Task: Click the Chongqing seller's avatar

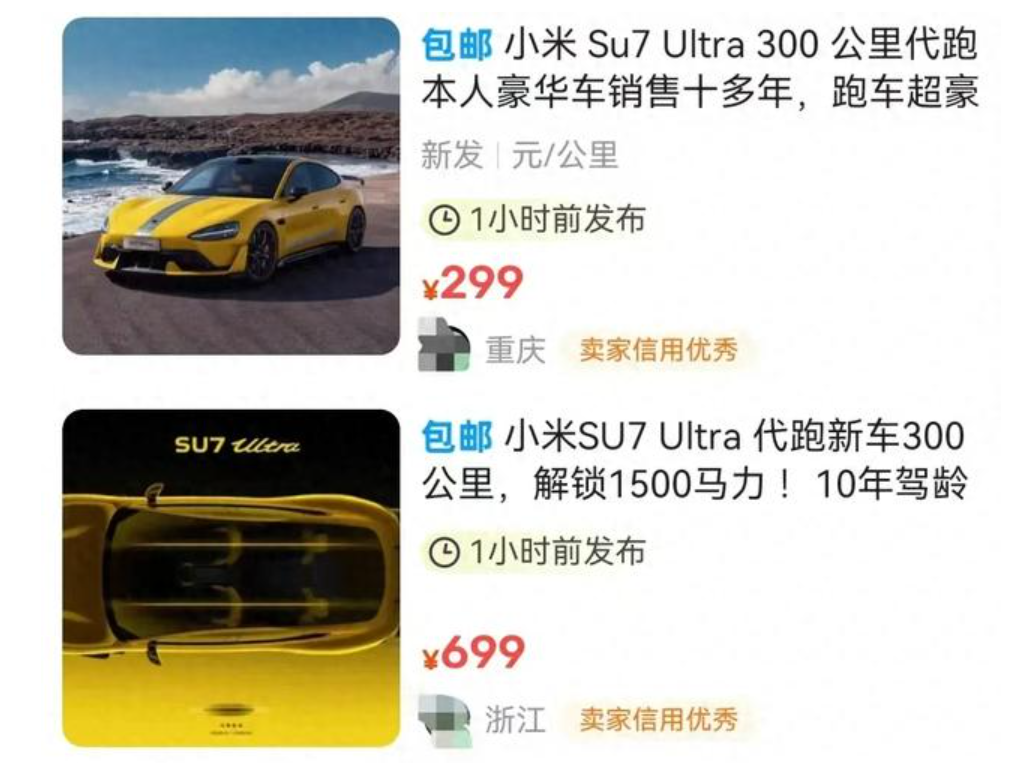Action: point(444,344)
